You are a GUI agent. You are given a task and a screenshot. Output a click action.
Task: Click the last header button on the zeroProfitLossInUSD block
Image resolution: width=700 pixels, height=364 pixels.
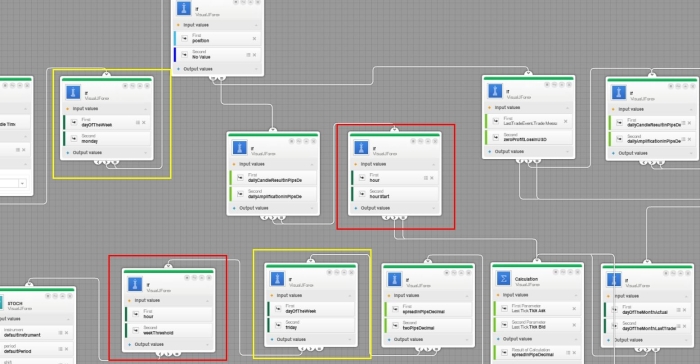[568, 85]
